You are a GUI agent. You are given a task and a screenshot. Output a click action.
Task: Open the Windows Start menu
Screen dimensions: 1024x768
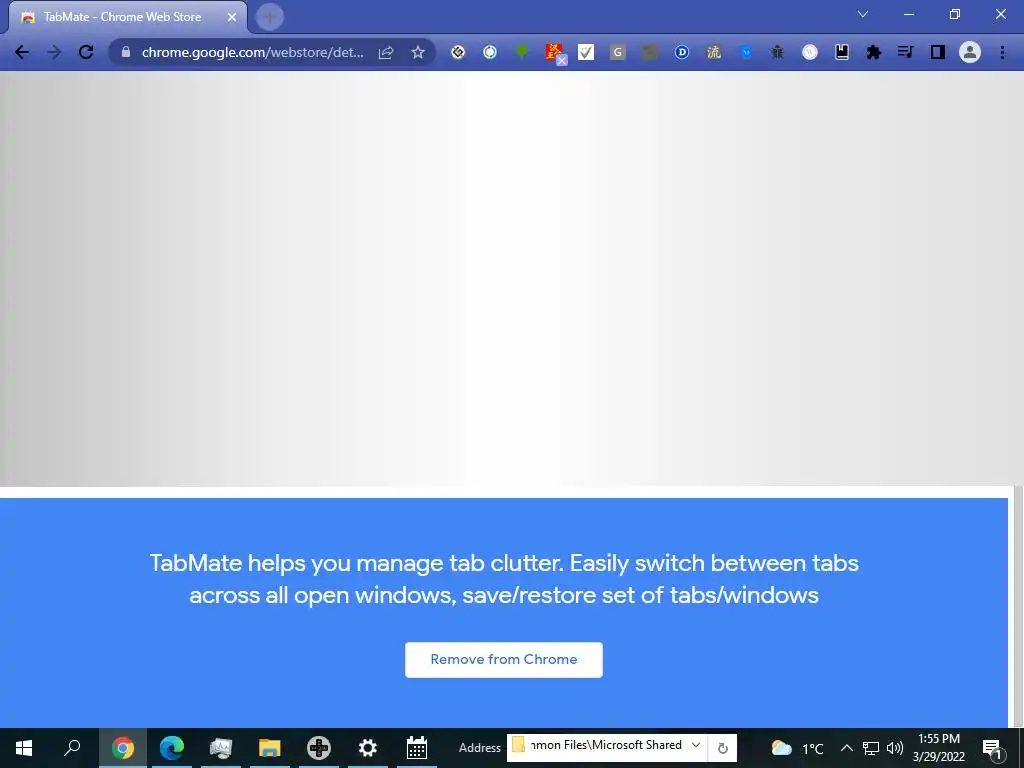pos(24,748)
